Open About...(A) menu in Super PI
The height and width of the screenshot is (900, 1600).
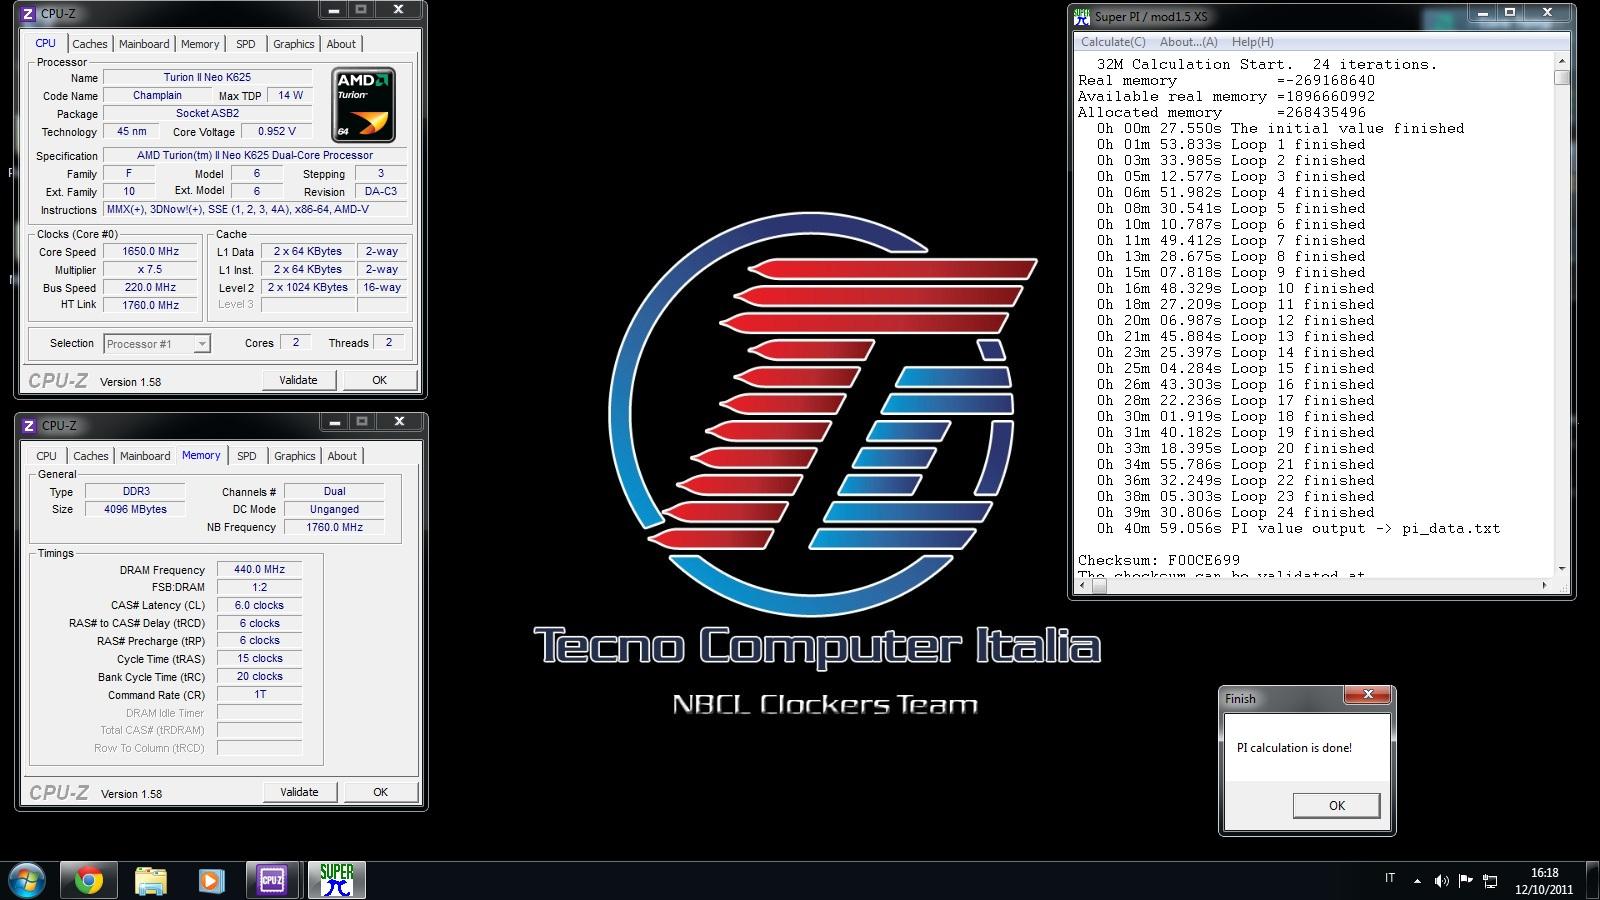pos(1188,42)
